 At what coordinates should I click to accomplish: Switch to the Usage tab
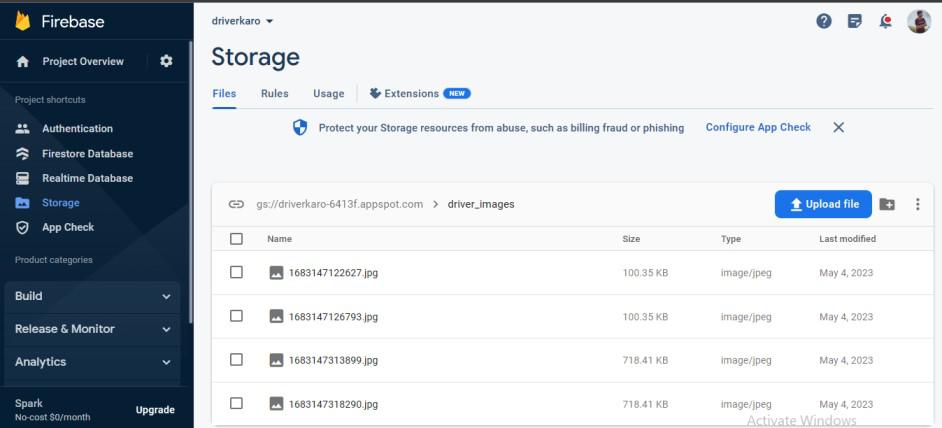[328, 93]
